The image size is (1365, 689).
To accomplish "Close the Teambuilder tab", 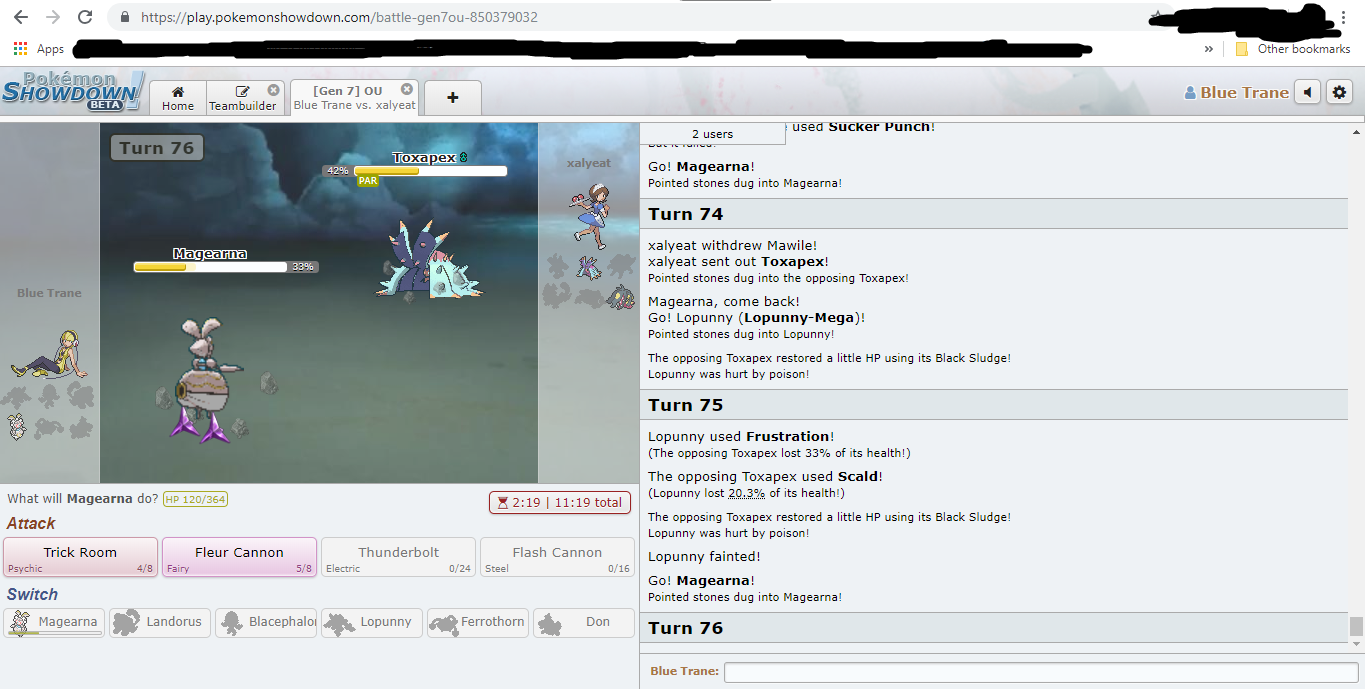I will click(x=273, y=90).
